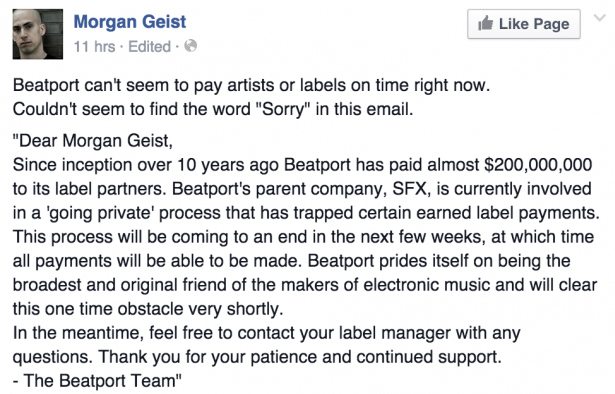Click the "- The Beatport Team" signature
The image size is (615, 394).
click(97, 381)
